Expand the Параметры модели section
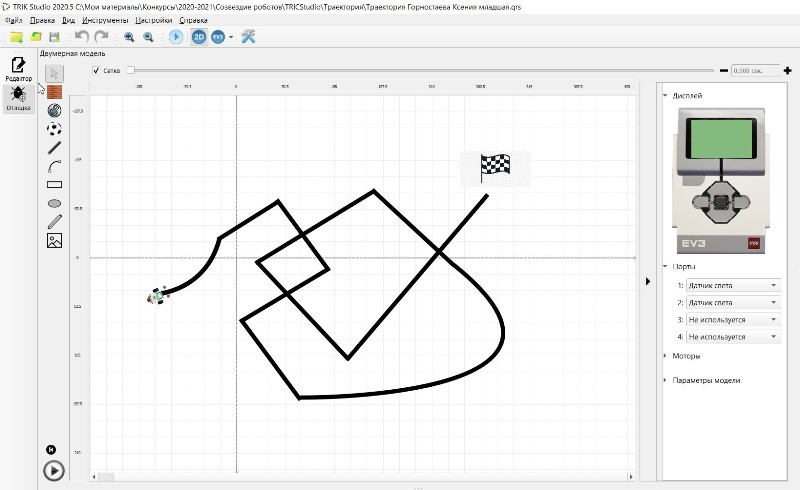The width and height of the screenshot is (800, 490). [x=706, y=380]
